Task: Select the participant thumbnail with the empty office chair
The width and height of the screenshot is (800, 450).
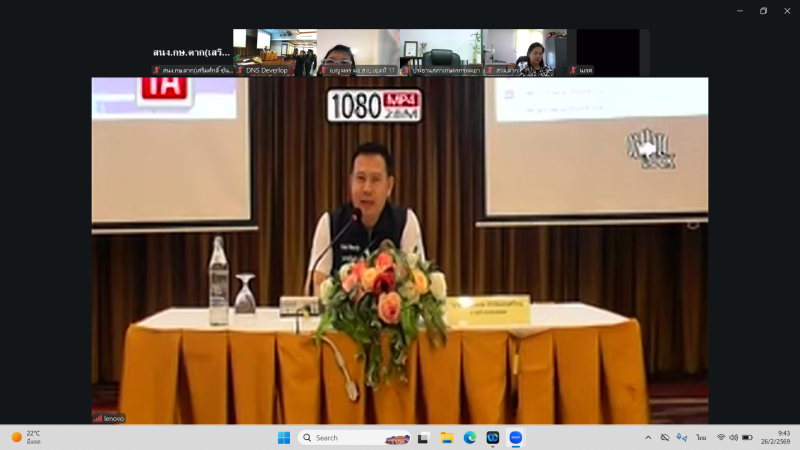Action: click(x=440, y=52)
